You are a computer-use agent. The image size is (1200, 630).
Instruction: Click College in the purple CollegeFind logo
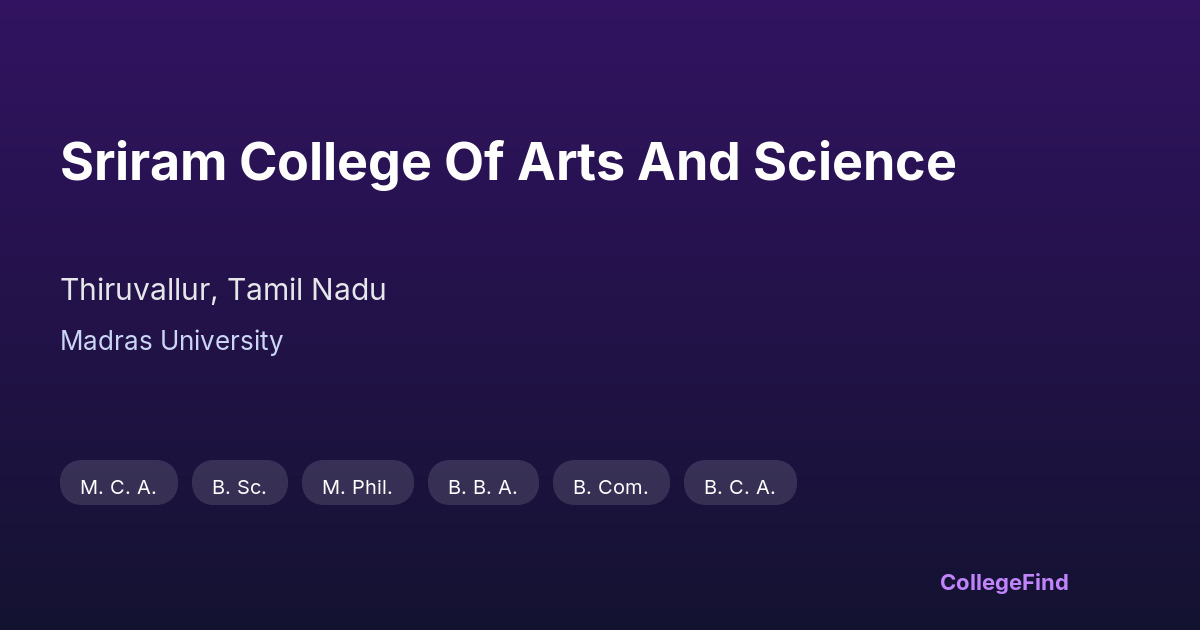pyautogui.click(x=981, y=582)
